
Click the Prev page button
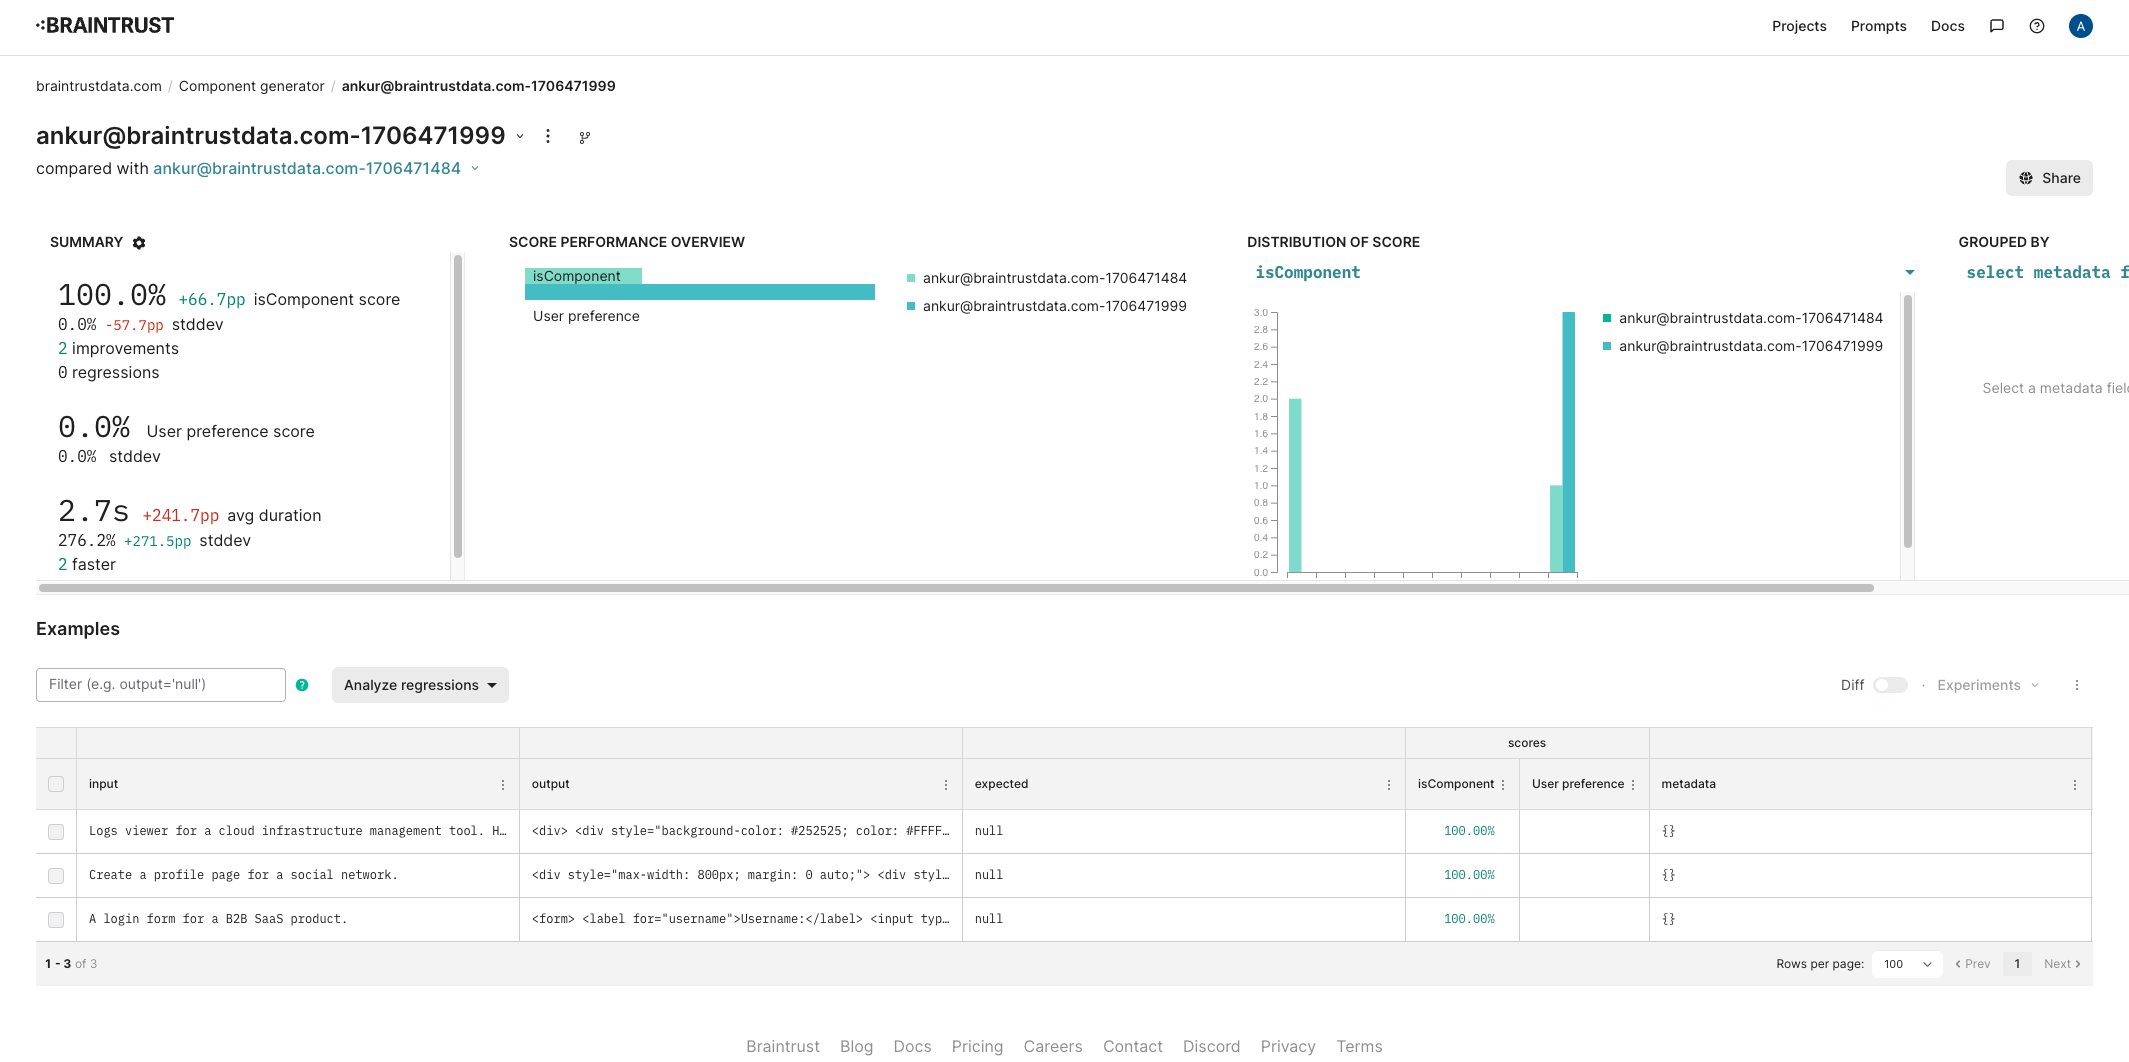1972,964
